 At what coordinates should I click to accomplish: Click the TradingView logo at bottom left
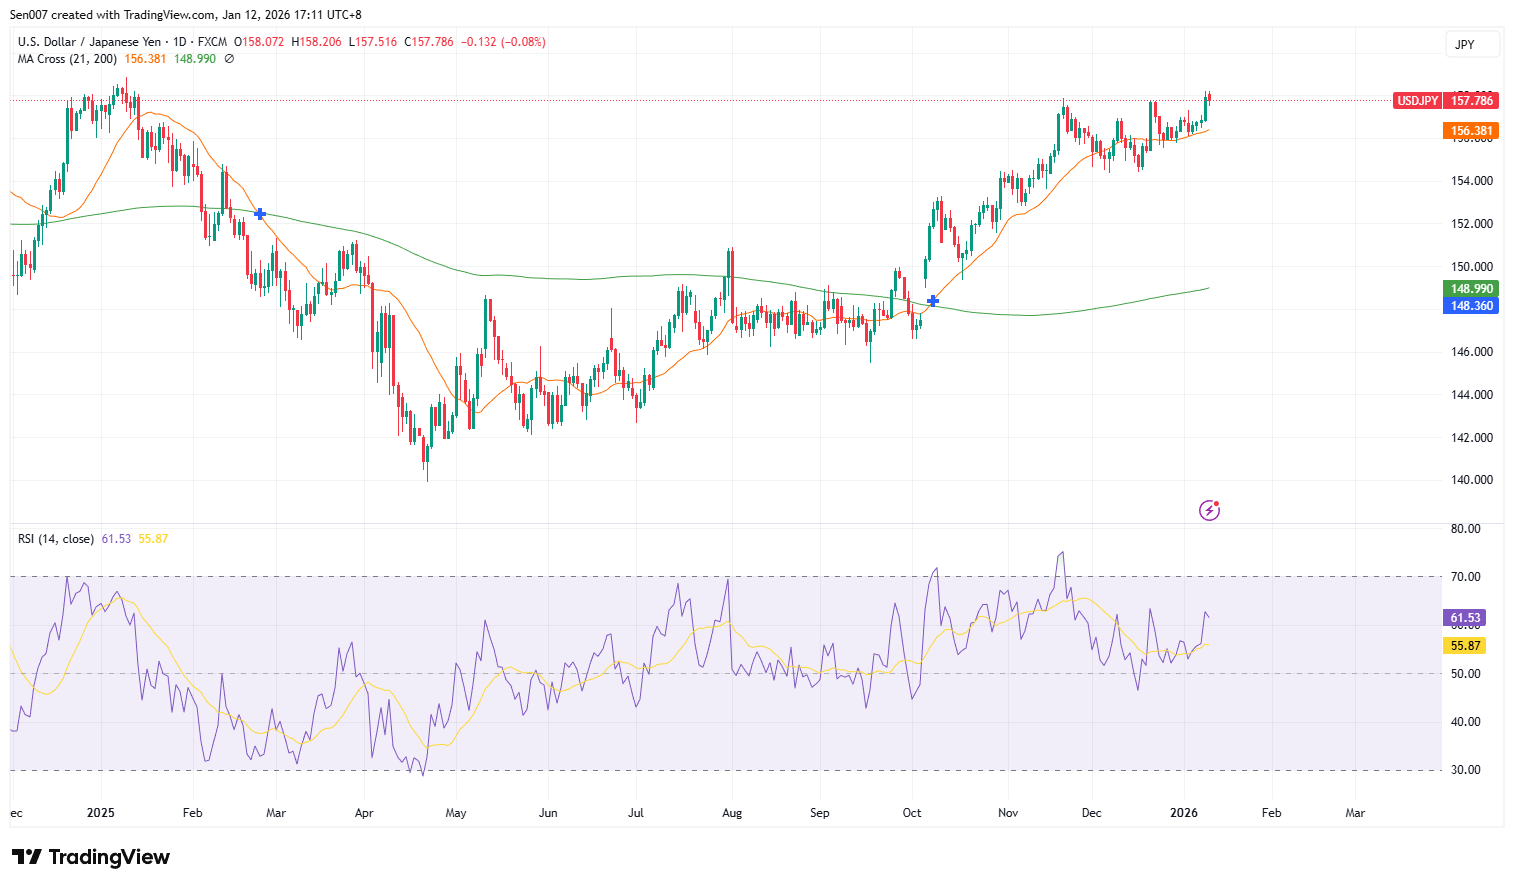click(x=90, y=857)
